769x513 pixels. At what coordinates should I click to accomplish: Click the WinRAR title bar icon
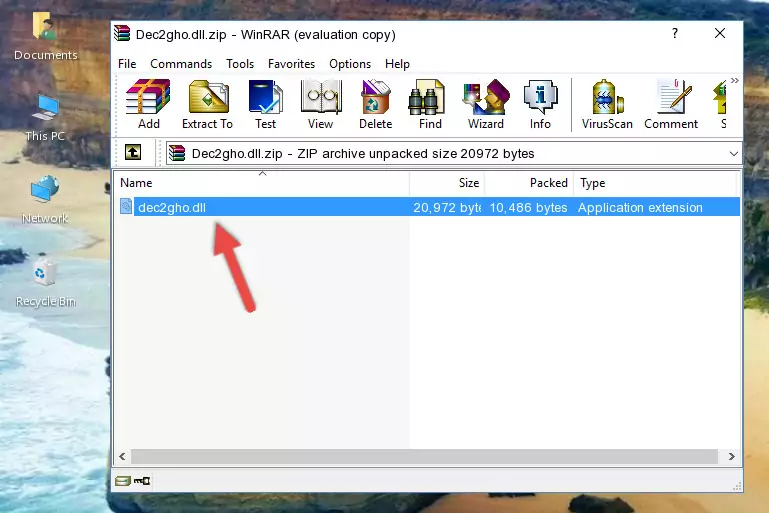point(122,34)
